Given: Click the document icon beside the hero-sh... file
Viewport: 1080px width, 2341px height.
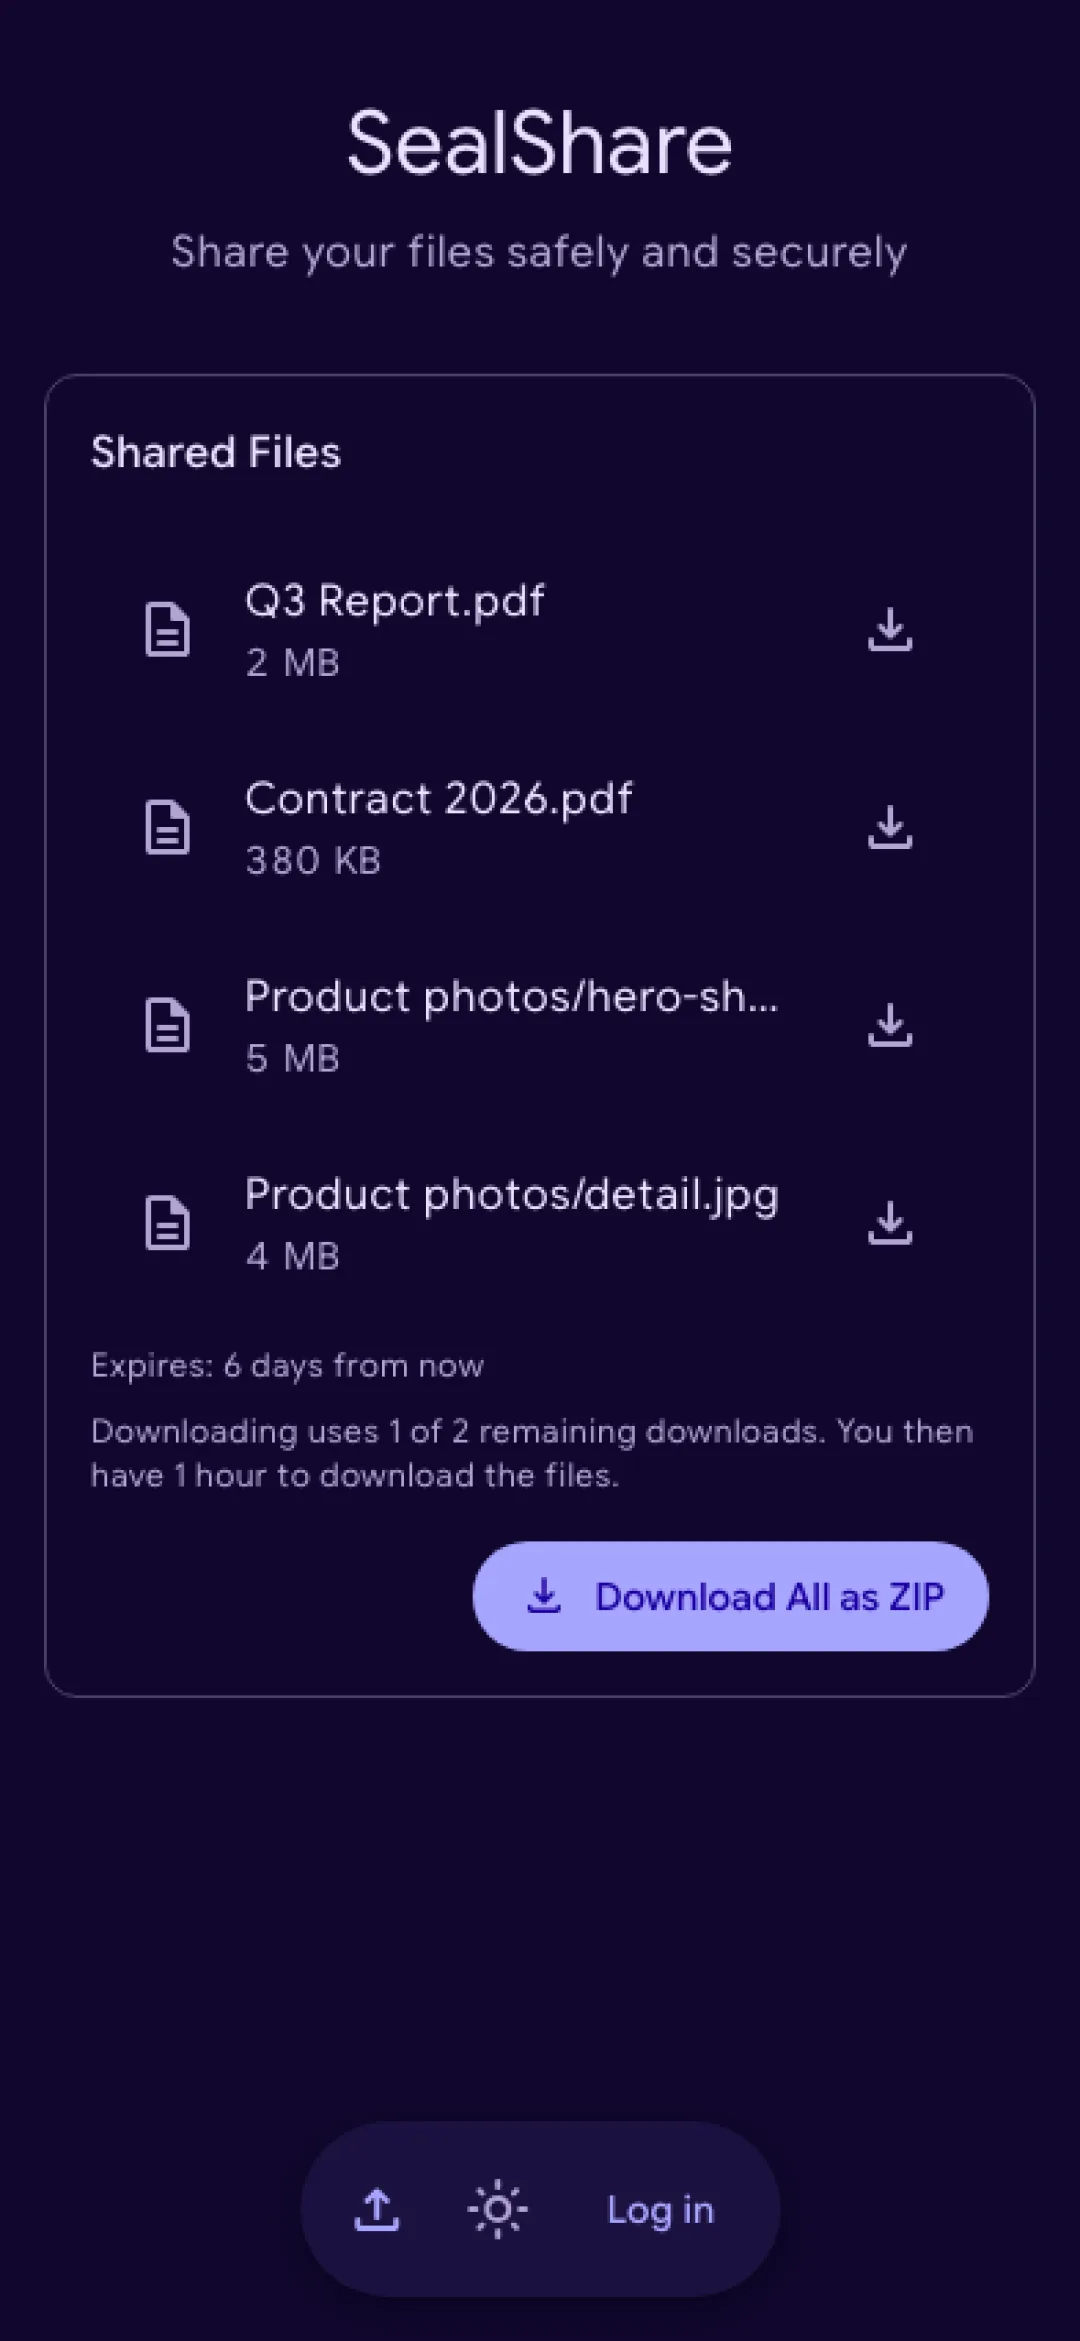Looking at the screenshot, I should tap(167, 1026).
